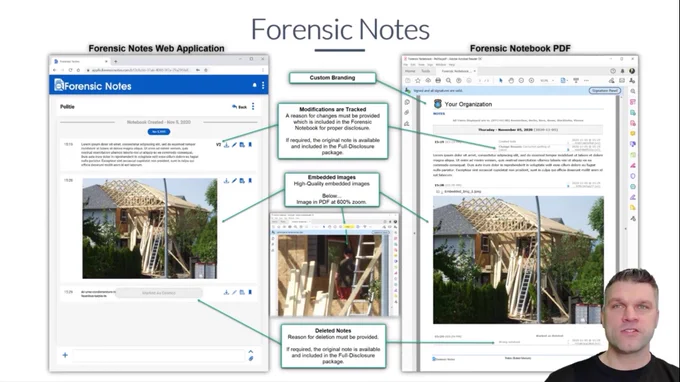680x382 pixels.
Task: Open Acrobat page display options dropdown
Action: coord(564,81)
